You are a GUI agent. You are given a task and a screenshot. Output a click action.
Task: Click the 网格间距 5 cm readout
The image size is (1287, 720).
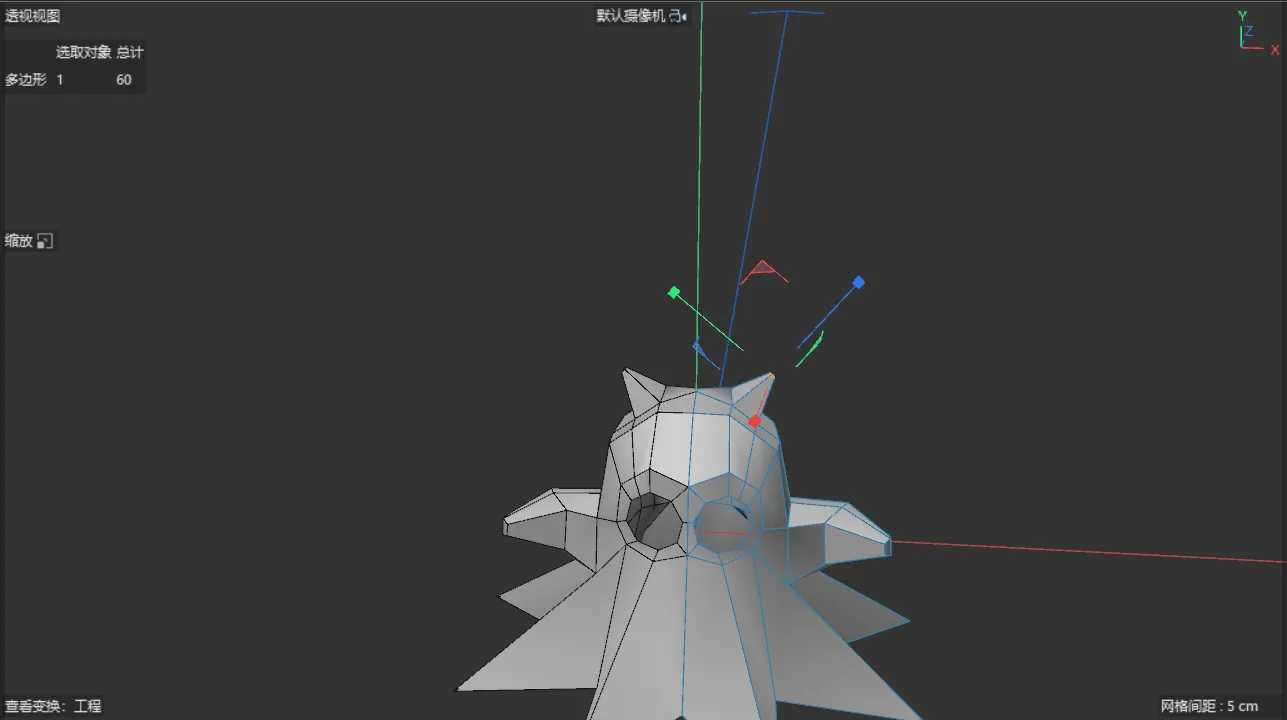coord(1210,706)
